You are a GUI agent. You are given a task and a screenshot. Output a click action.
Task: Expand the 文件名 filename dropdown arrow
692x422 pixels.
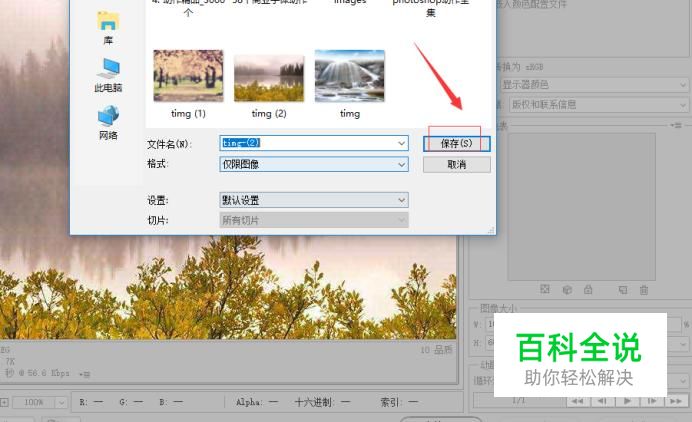401,143
